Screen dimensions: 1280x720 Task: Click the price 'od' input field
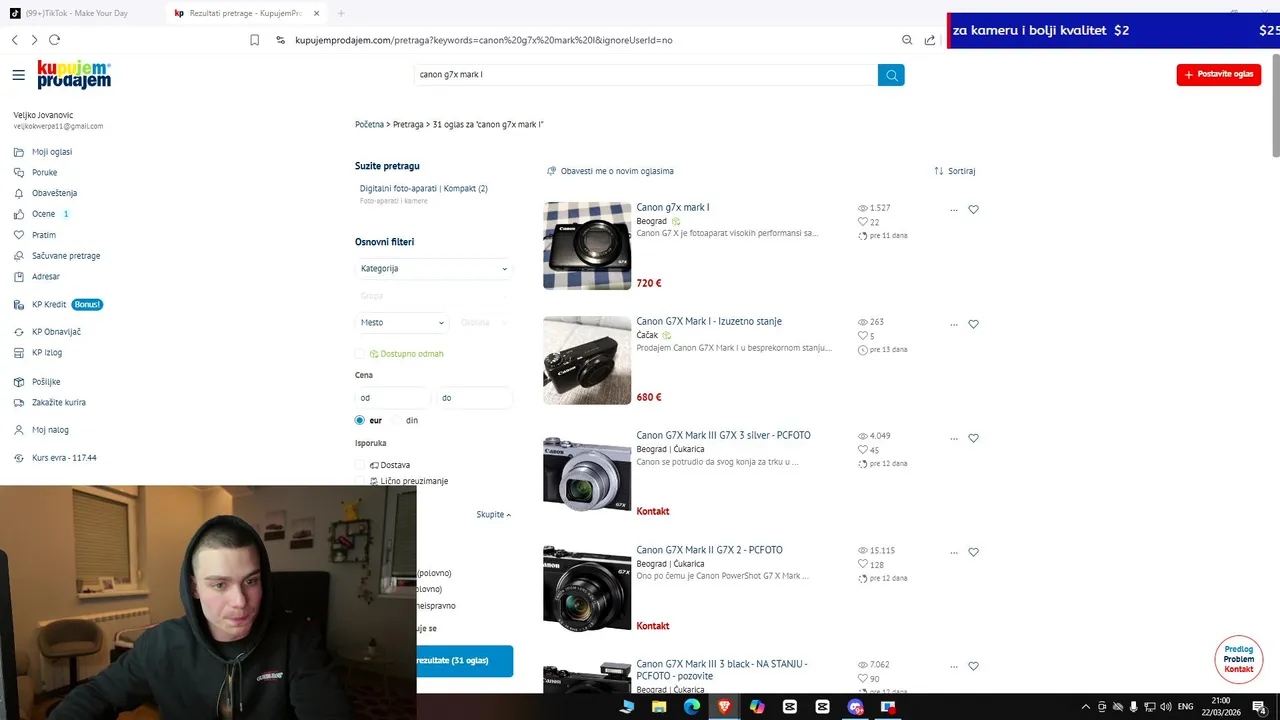[x=393, y=398]
